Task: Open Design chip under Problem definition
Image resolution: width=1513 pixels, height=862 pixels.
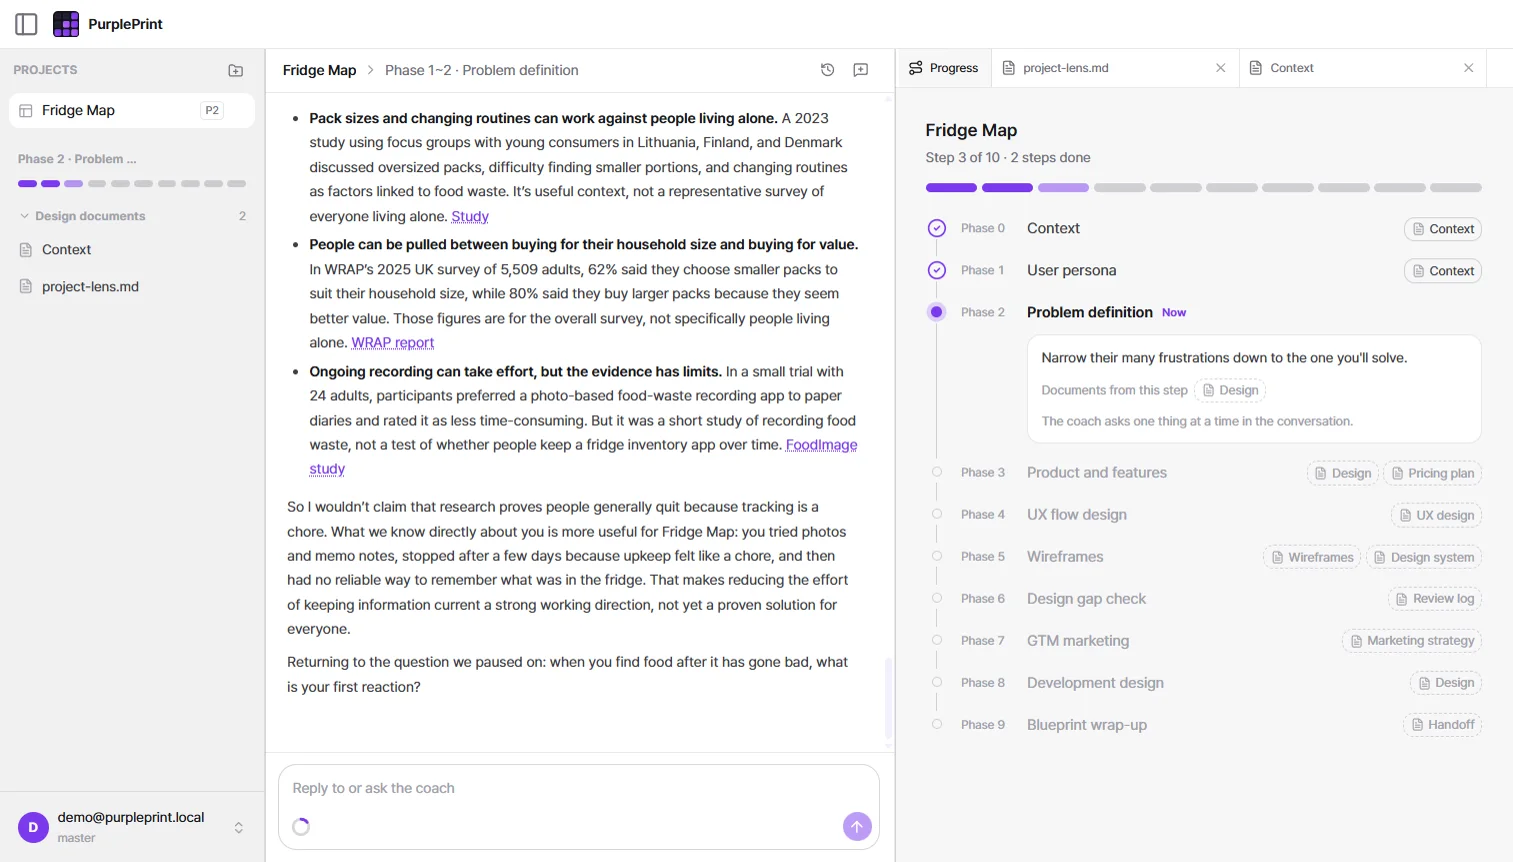Action: [1230, 390]
